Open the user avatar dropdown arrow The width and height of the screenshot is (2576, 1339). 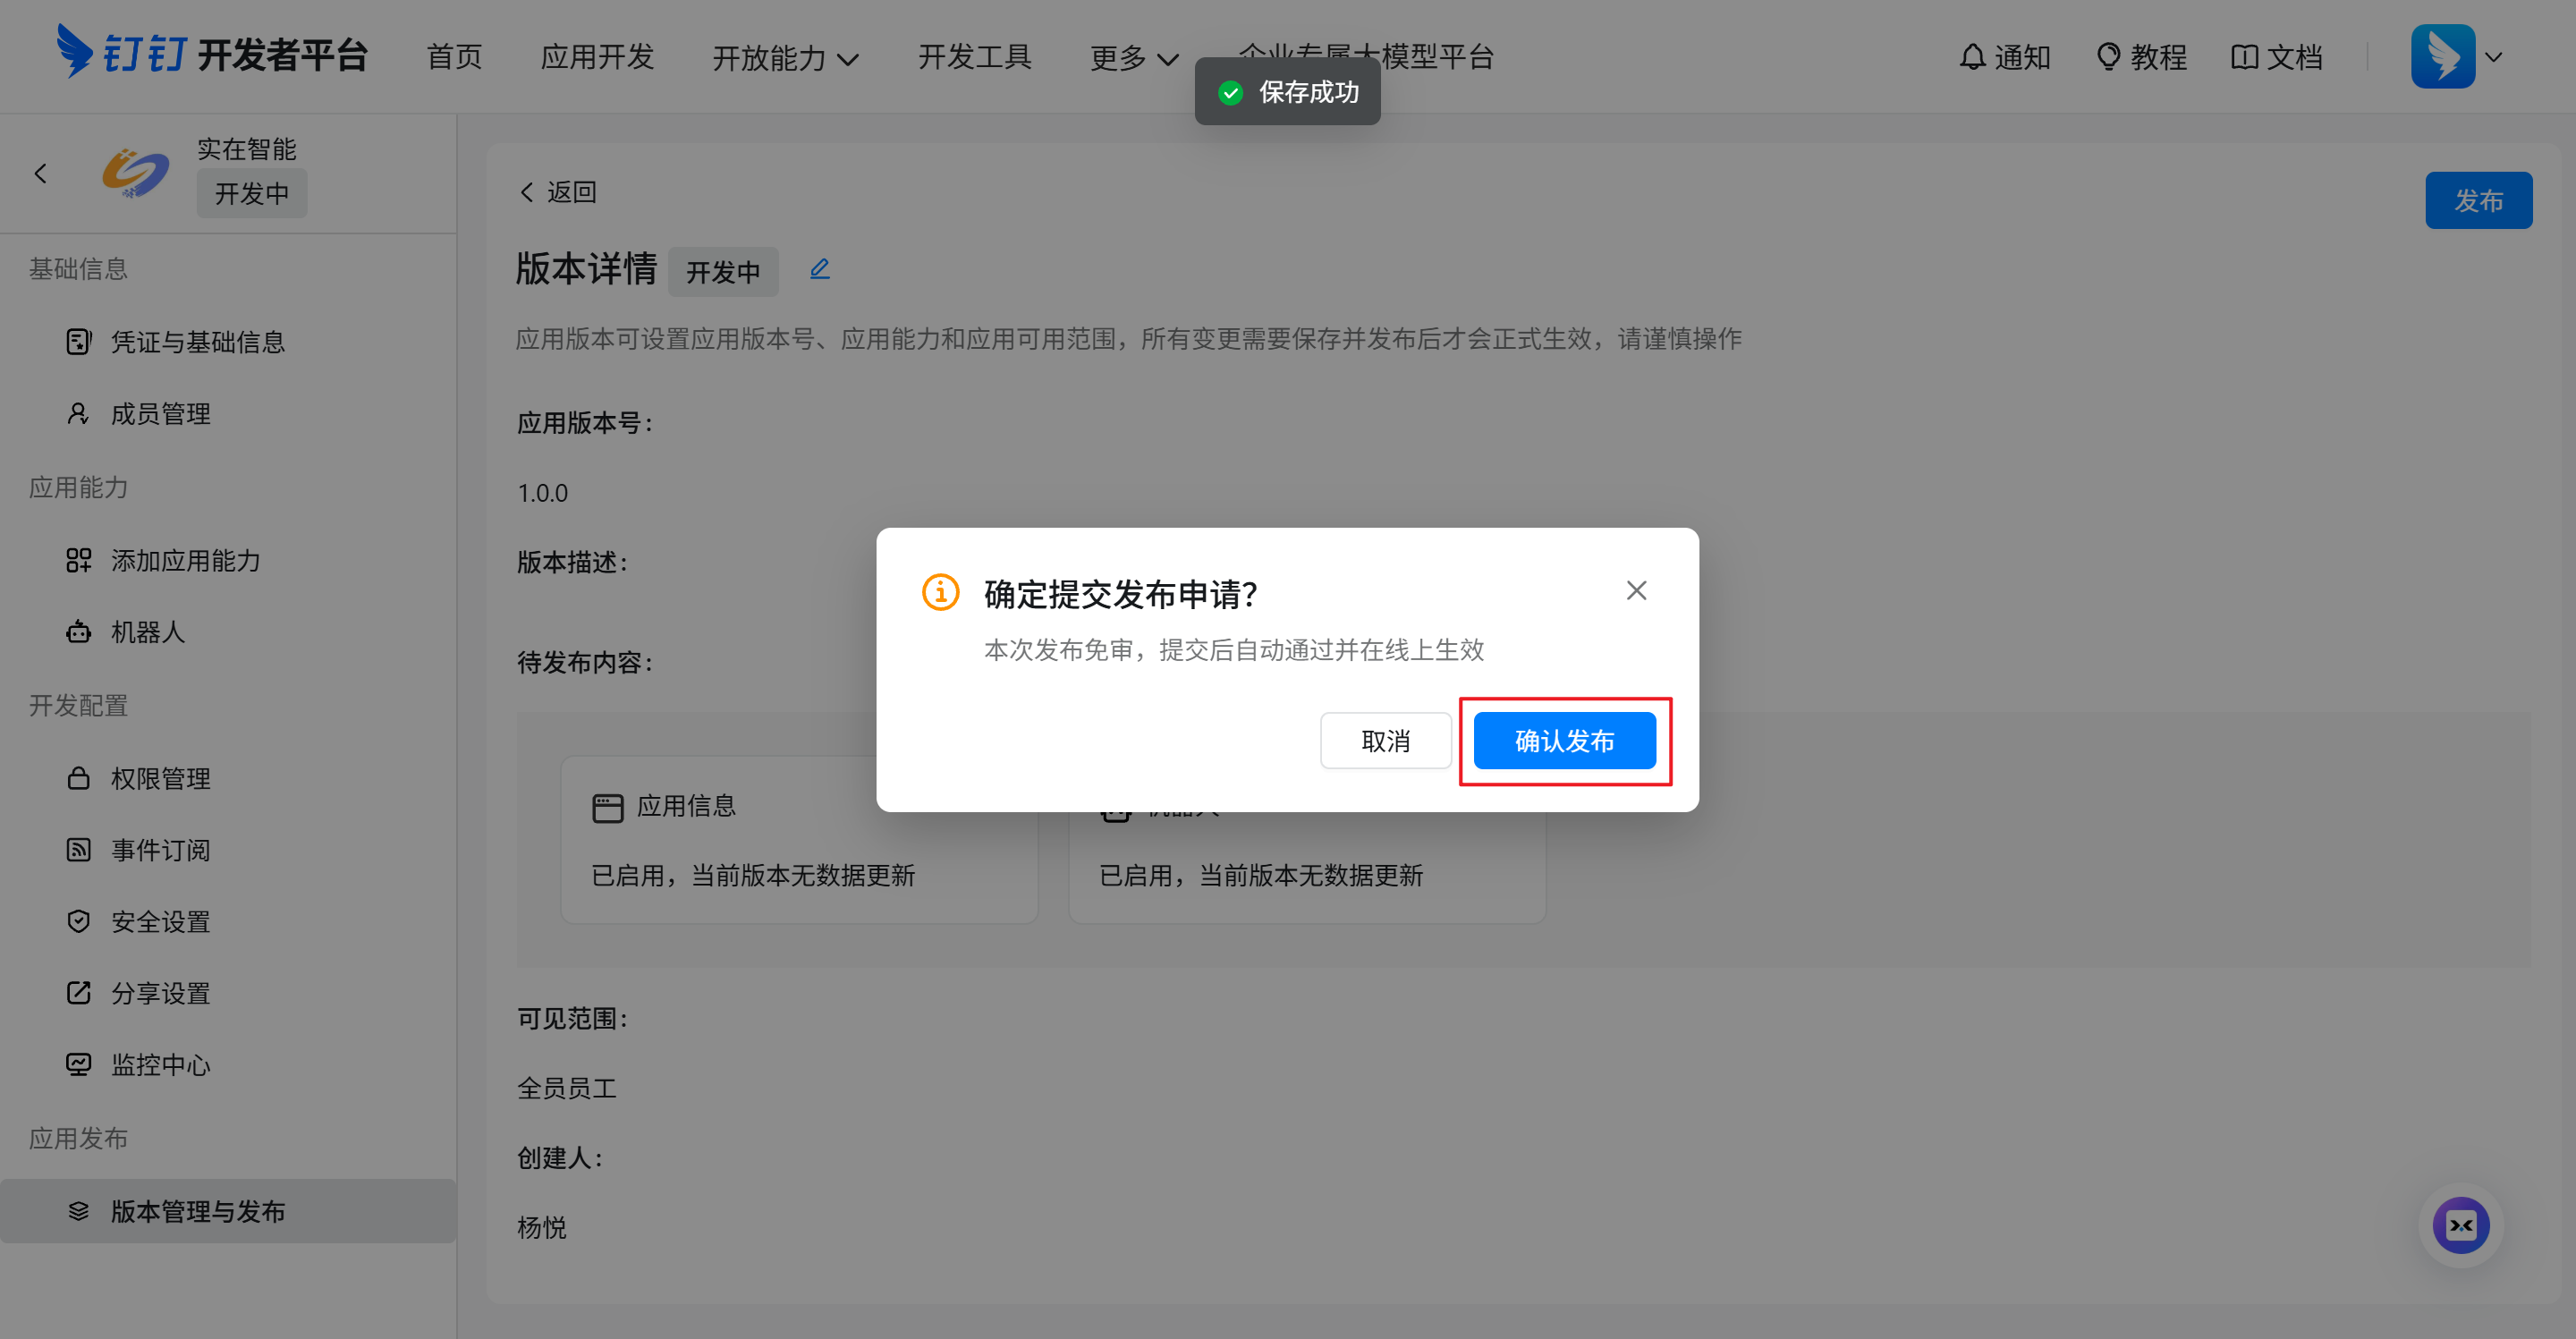(x=2494, y=57)
